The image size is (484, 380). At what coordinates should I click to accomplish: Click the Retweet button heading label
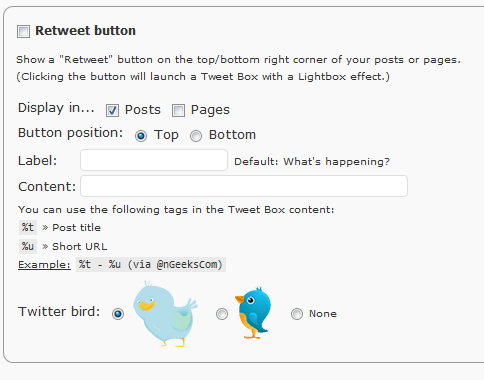[85, 31]
